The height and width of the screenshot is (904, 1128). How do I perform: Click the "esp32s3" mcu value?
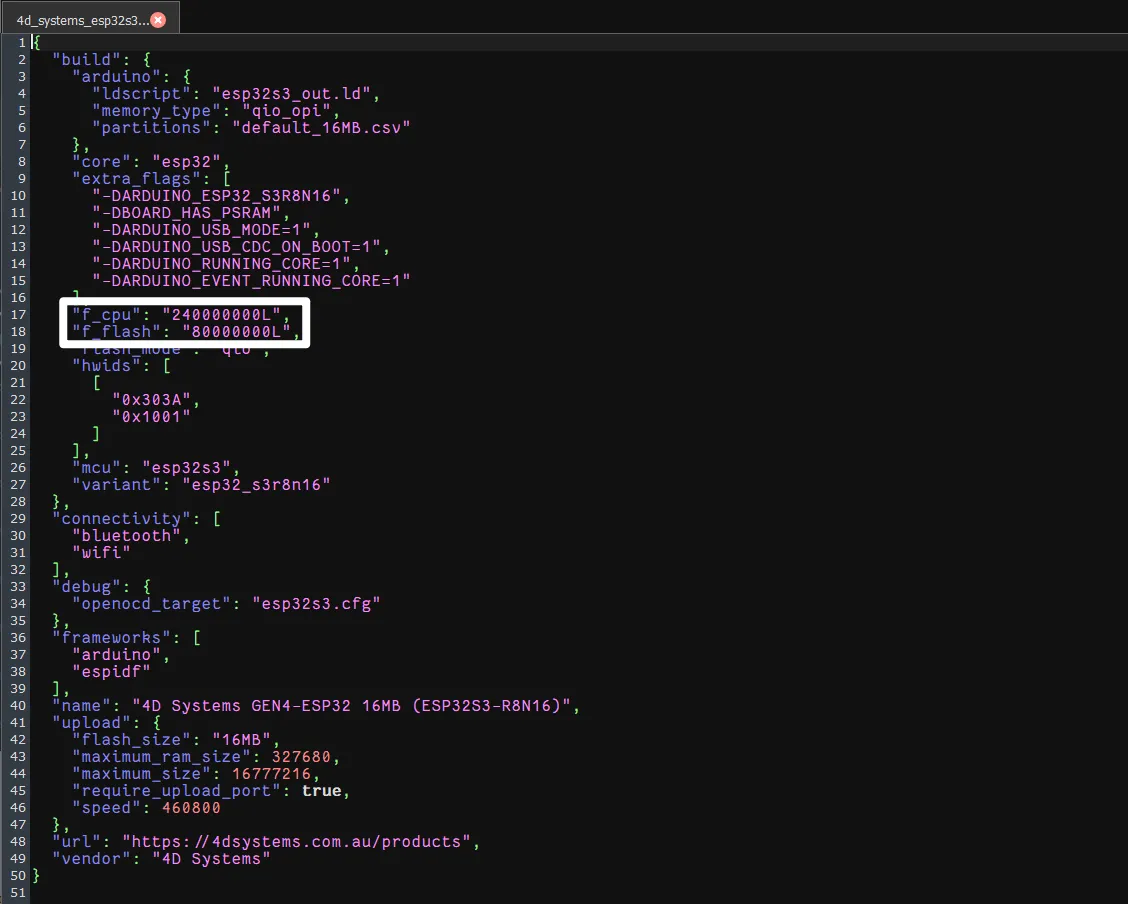pyautogui.click(x=186, y=467)
